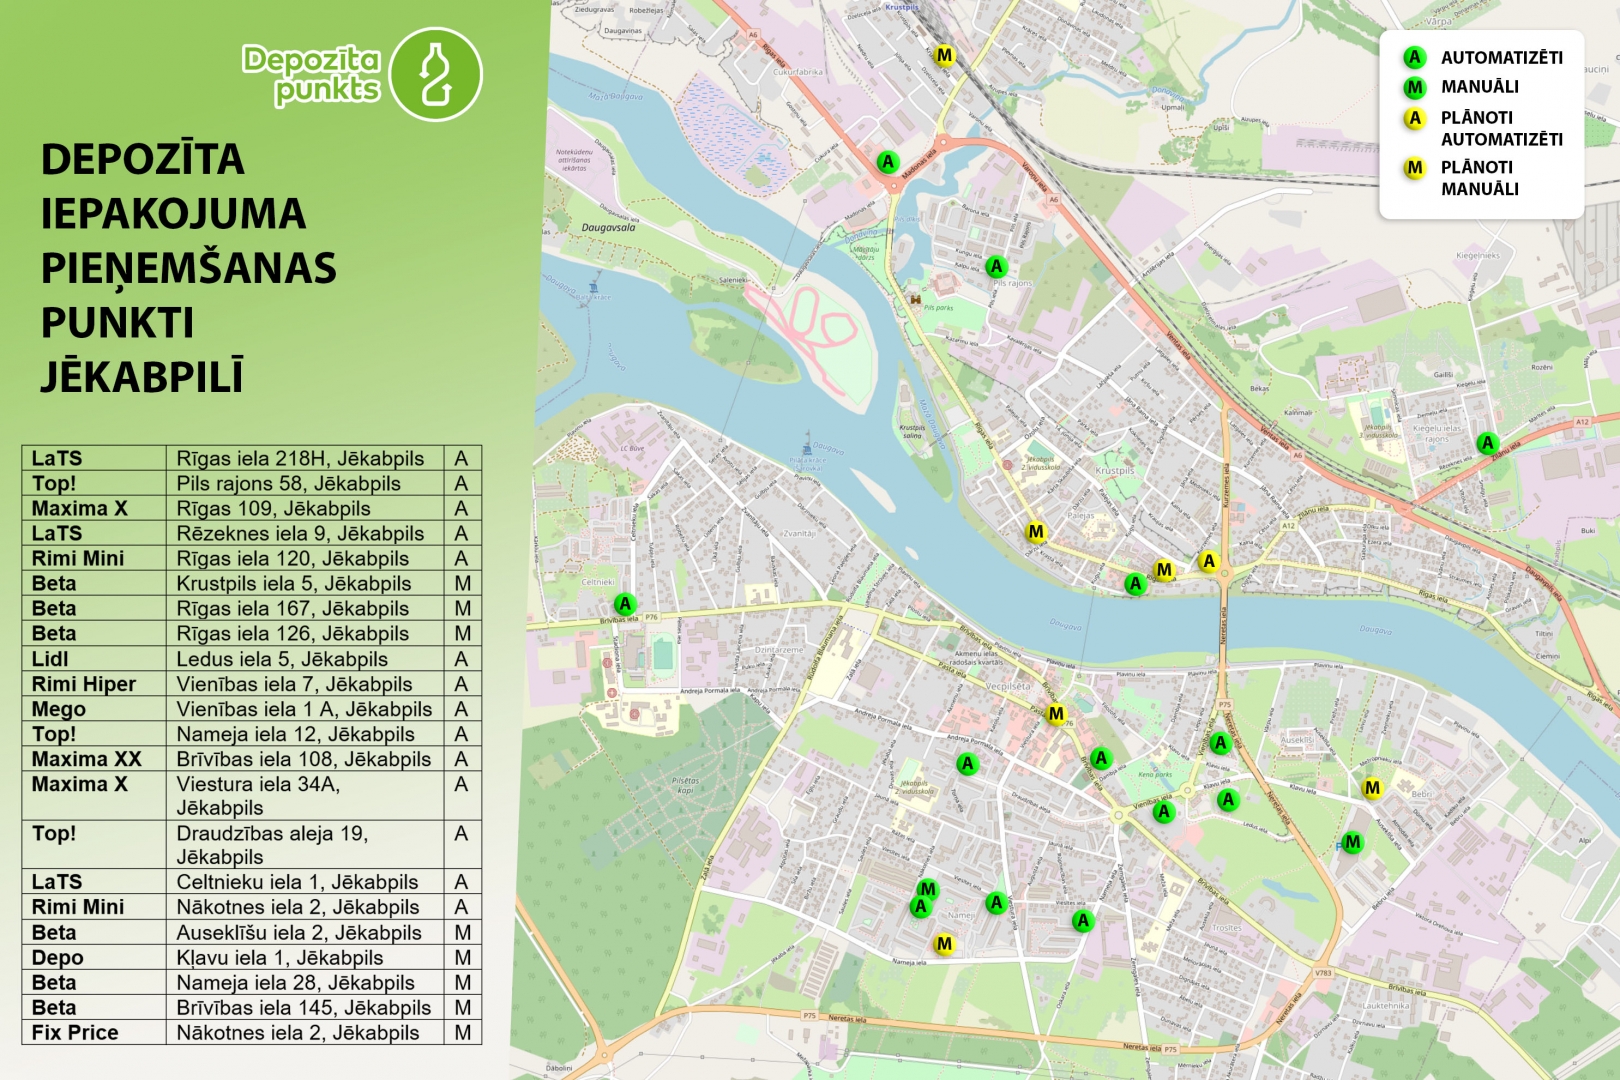Click the yellow M marker near Krustpils station
This screenshot has height=1080, width=1620.
pyautogui.click(x=944, y=55)
